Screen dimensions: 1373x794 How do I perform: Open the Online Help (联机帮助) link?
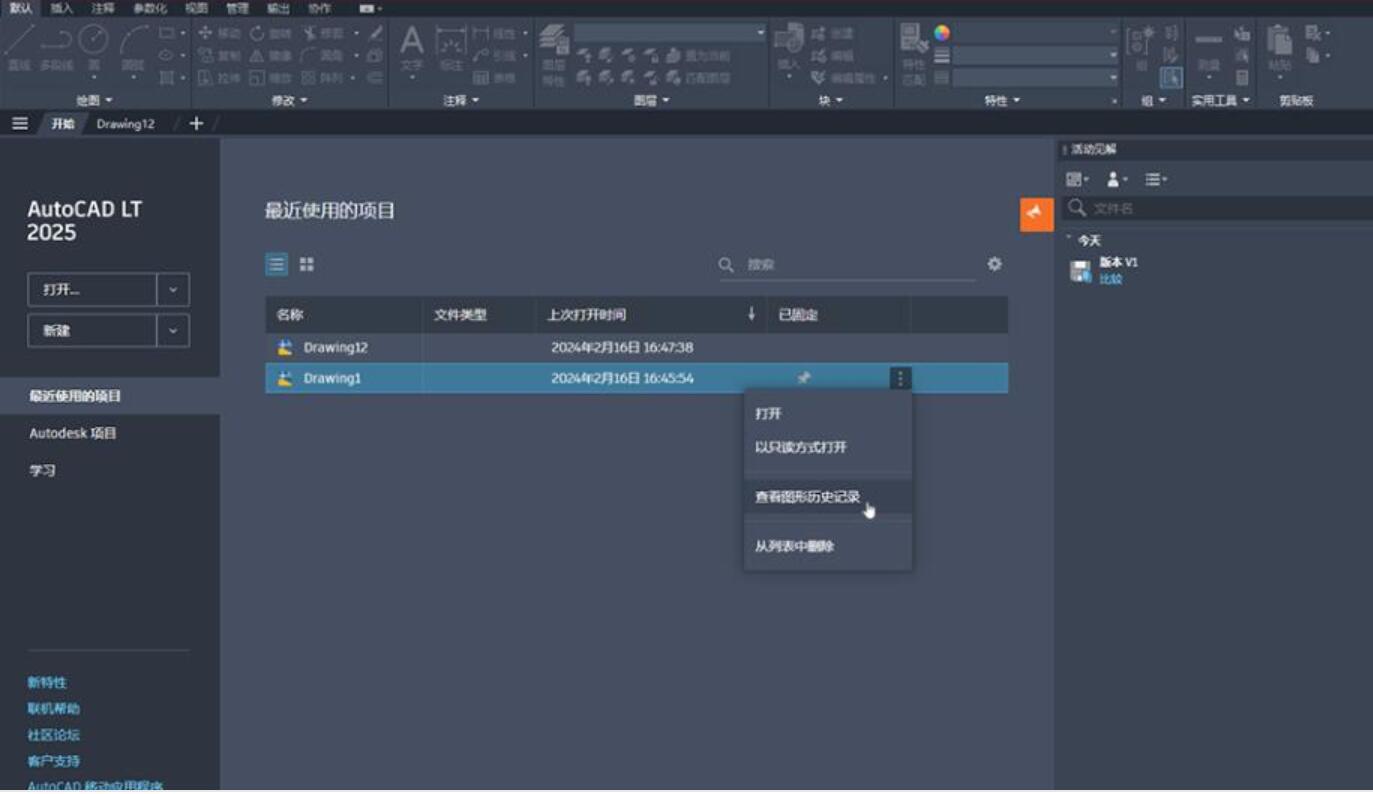click(x=53, y=708)
